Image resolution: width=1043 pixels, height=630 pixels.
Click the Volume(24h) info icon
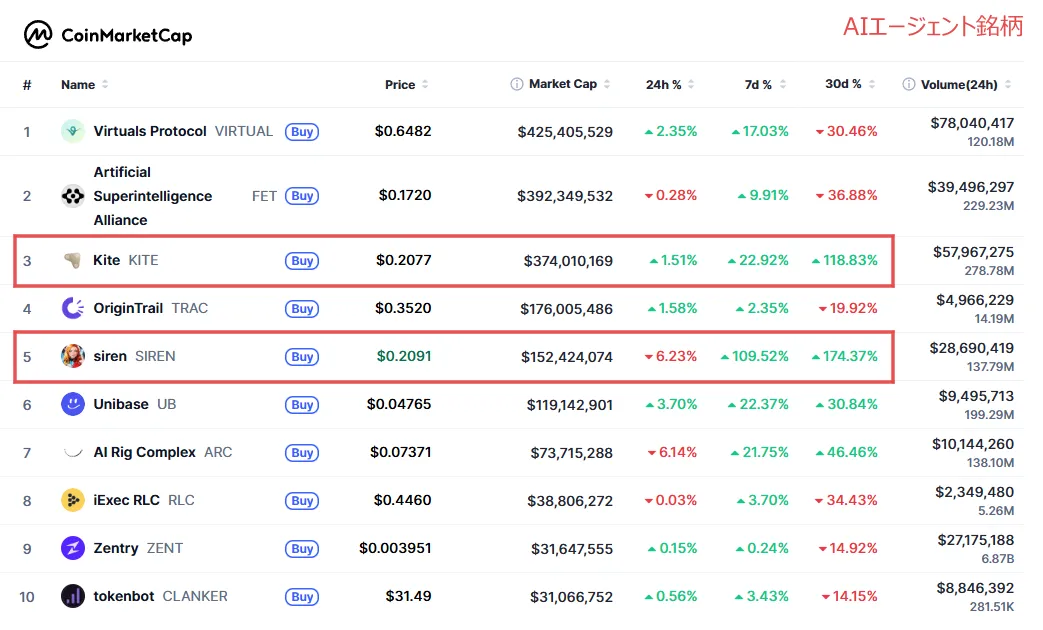909,84
